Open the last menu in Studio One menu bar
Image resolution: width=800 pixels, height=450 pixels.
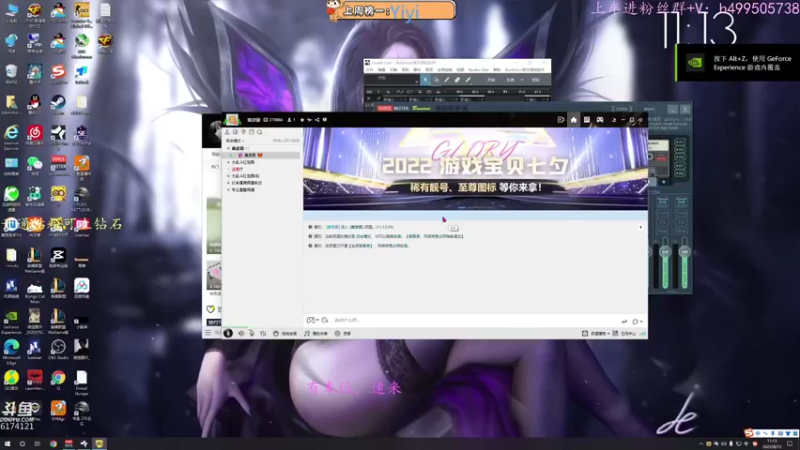click(524, 70)
